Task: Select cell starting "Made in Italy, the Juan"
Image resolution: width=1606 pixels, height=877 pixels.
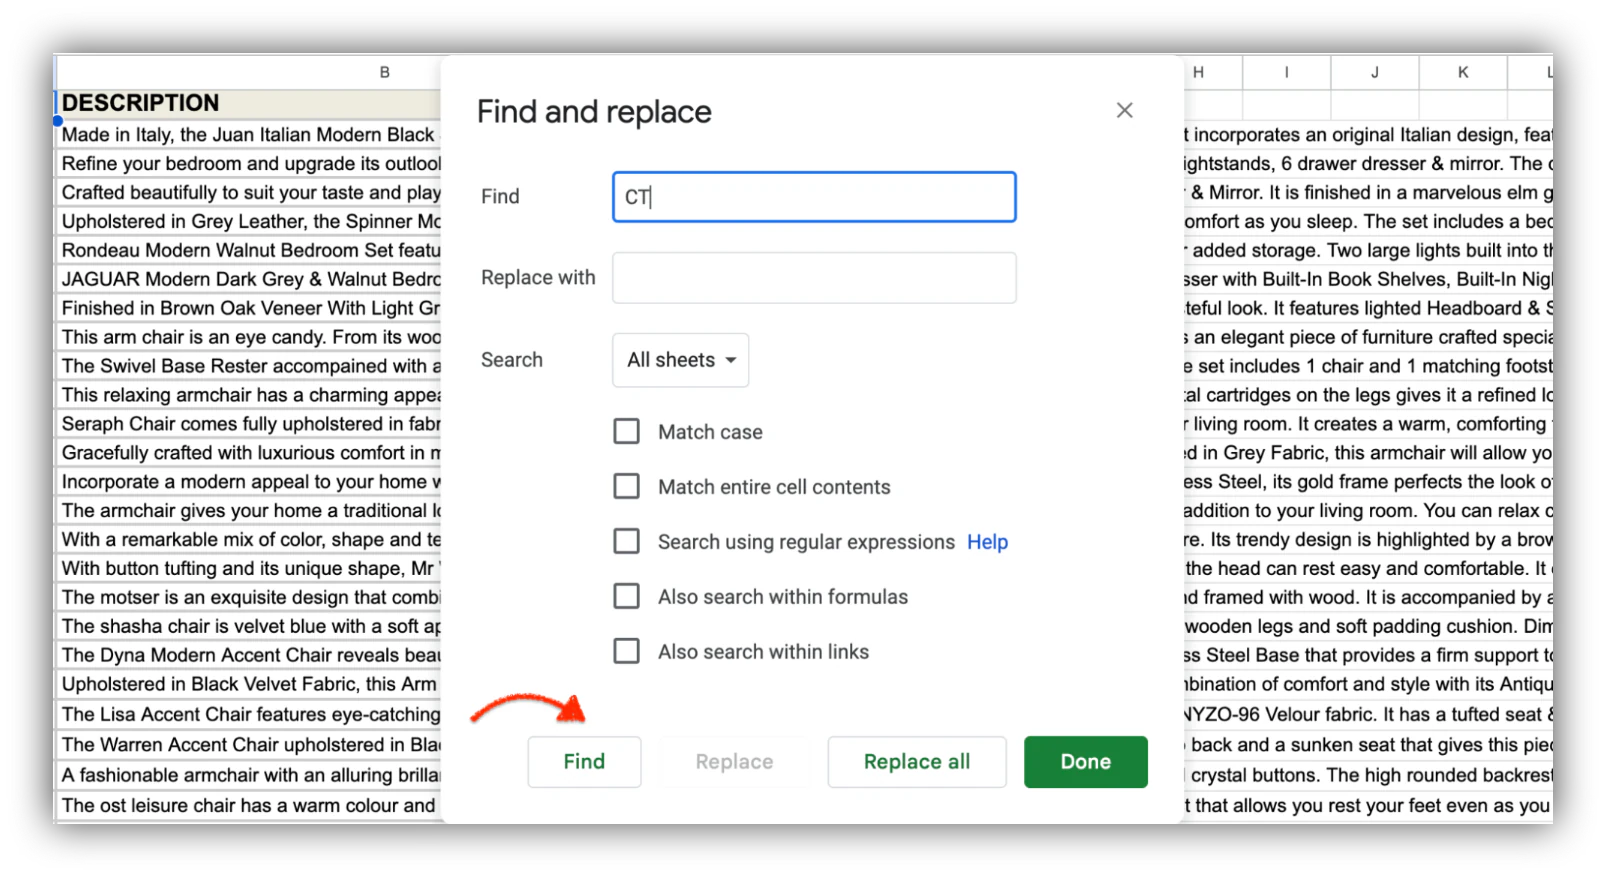Action: (x=249, y=135)
